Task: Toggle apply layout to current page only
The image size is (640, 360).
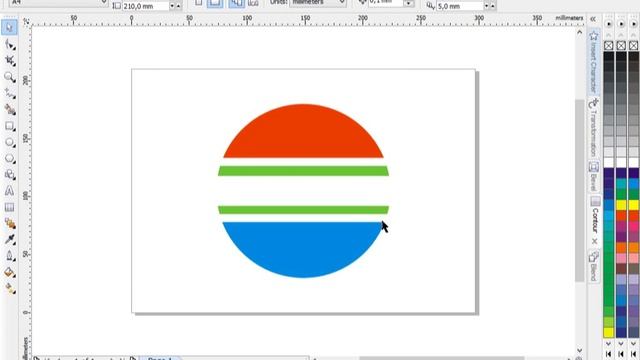Action: (x=253, y=3)
